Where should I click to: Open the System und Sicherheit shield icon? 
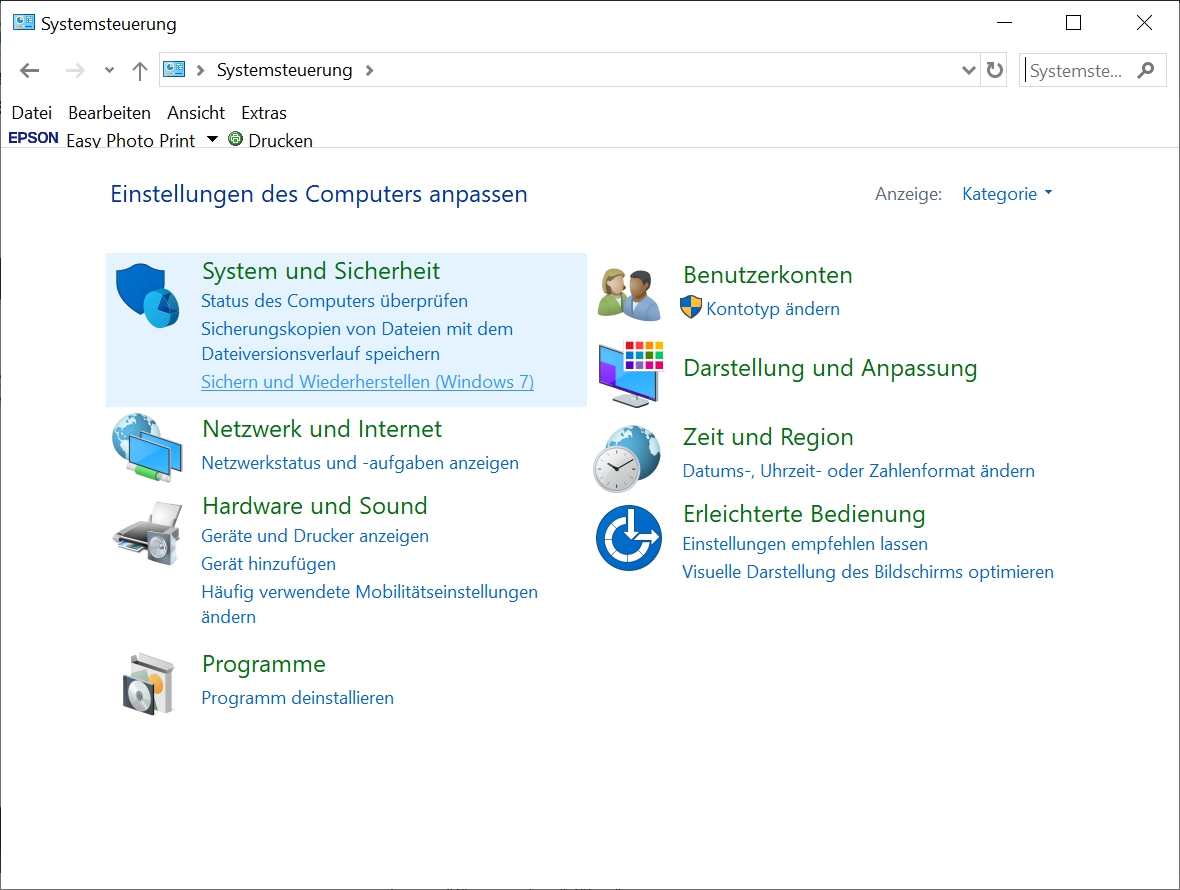147,295
